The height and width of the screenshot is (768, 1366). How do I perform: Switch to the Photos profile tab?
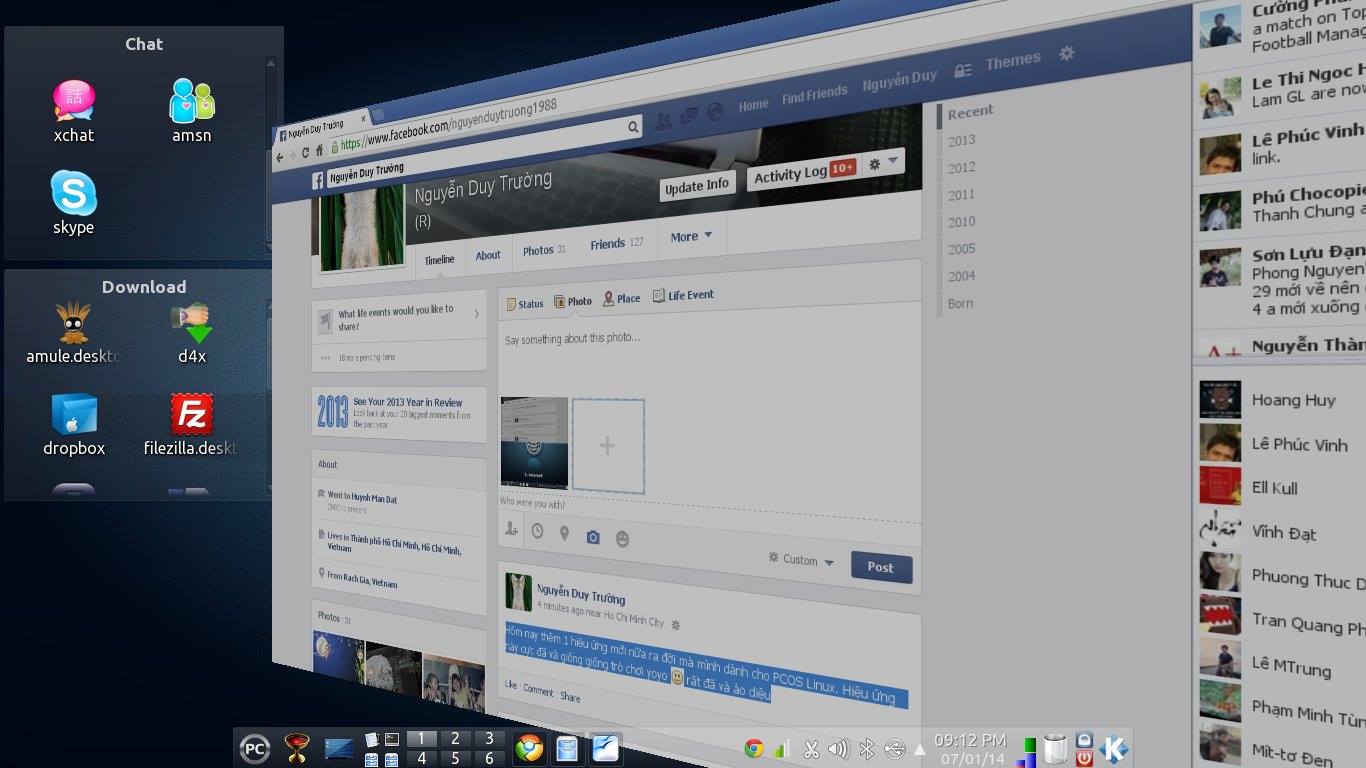point(544,250)
